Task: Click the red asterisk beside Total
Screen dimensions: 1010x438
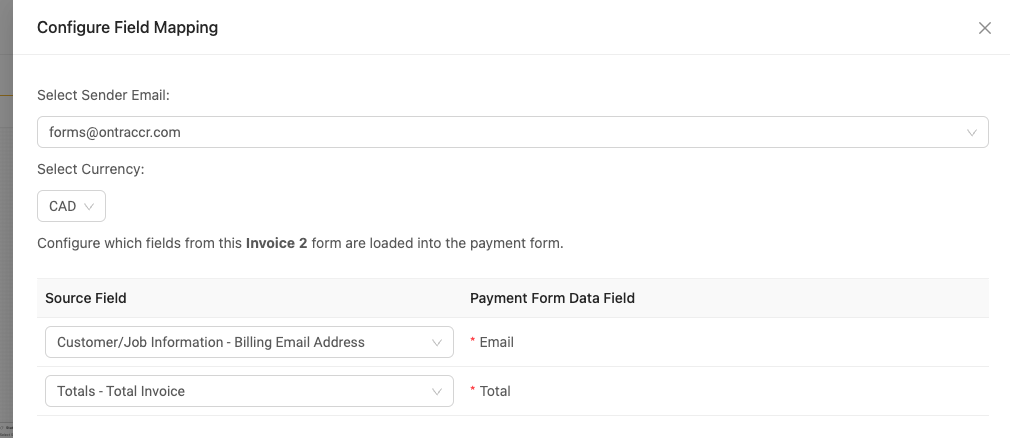Action: point(473,390)
